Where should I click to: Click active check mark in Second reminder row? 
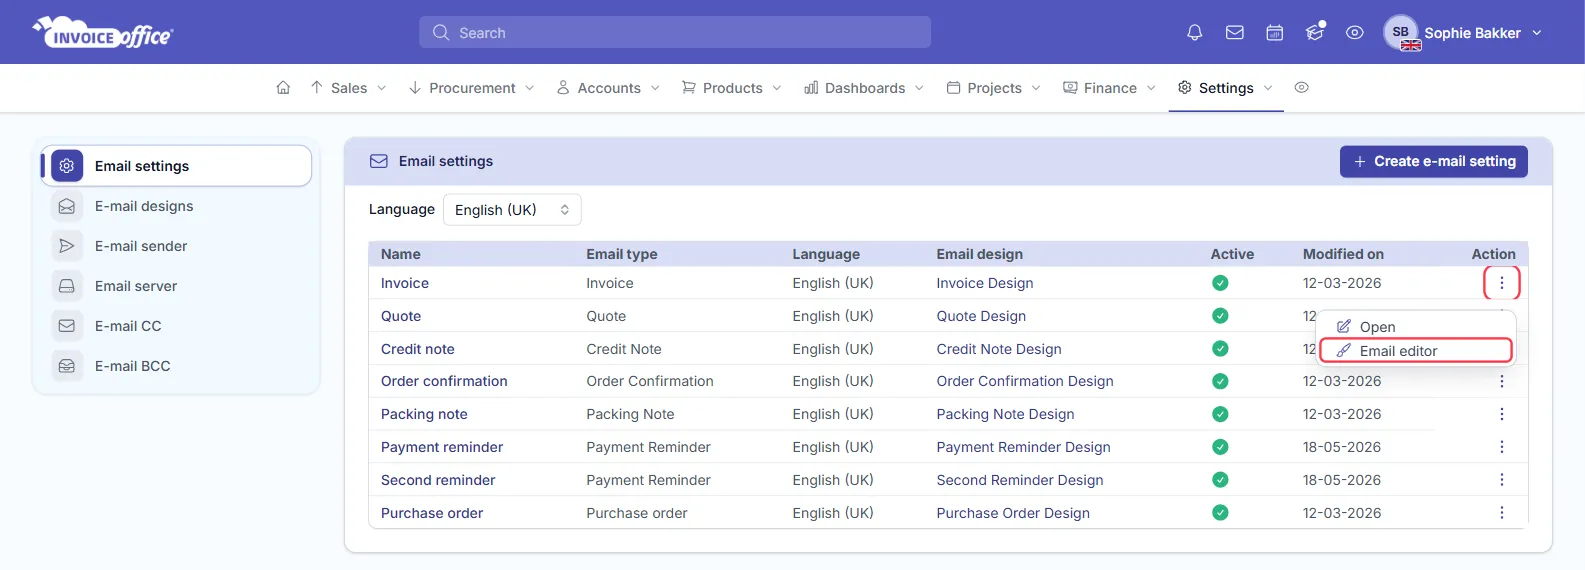pos(1220,480)
